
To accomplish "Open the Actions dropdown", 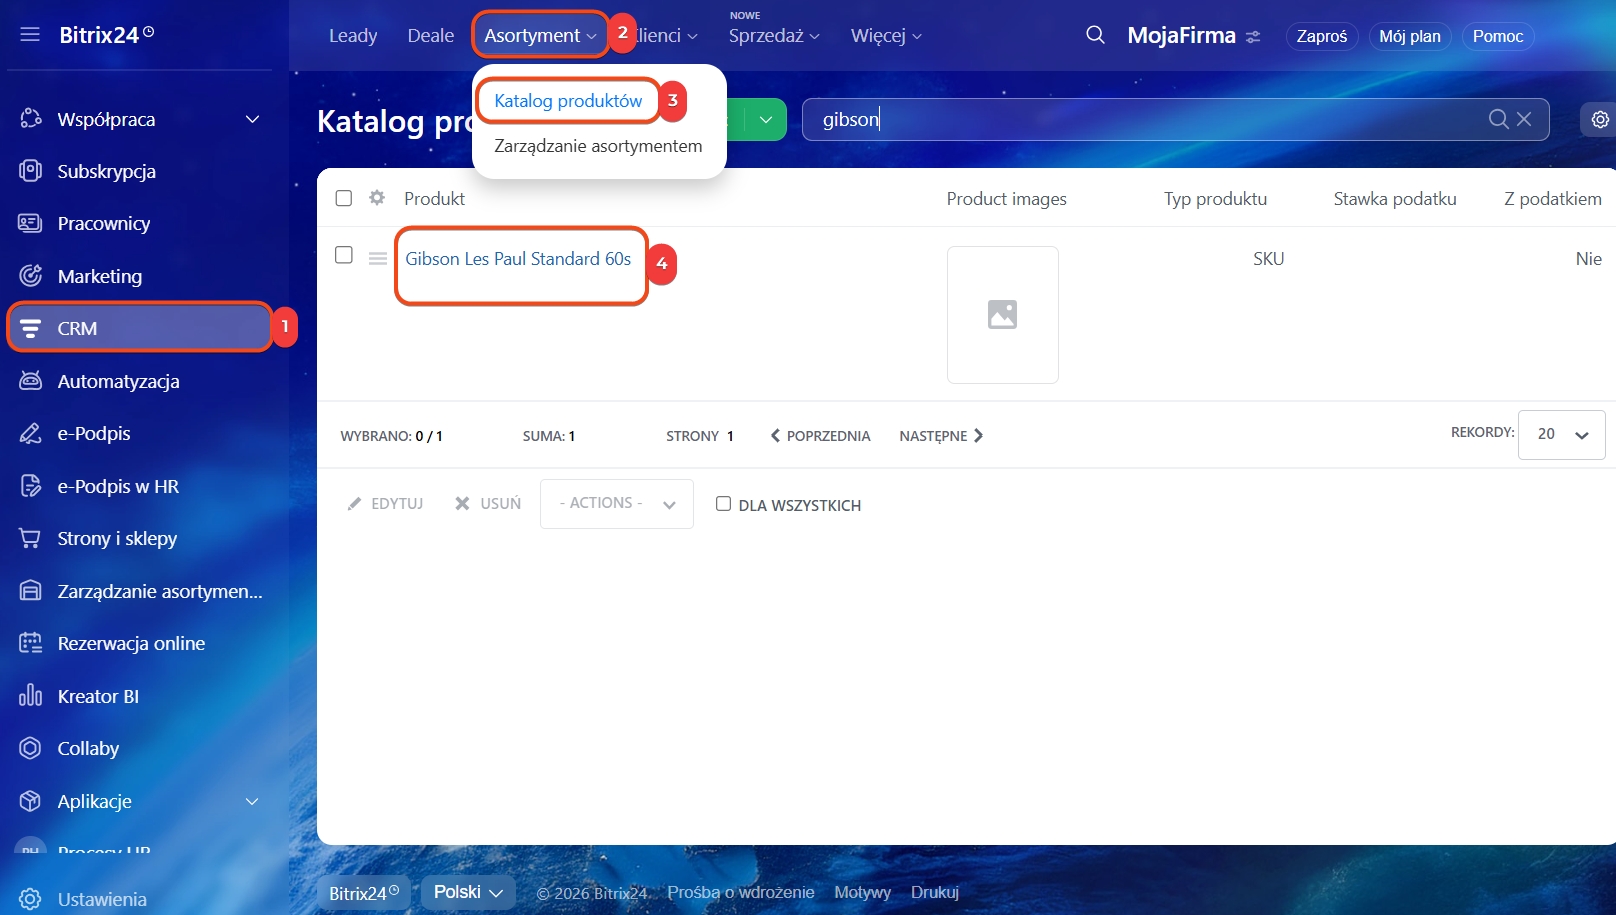I will click(x=617, y=504).
